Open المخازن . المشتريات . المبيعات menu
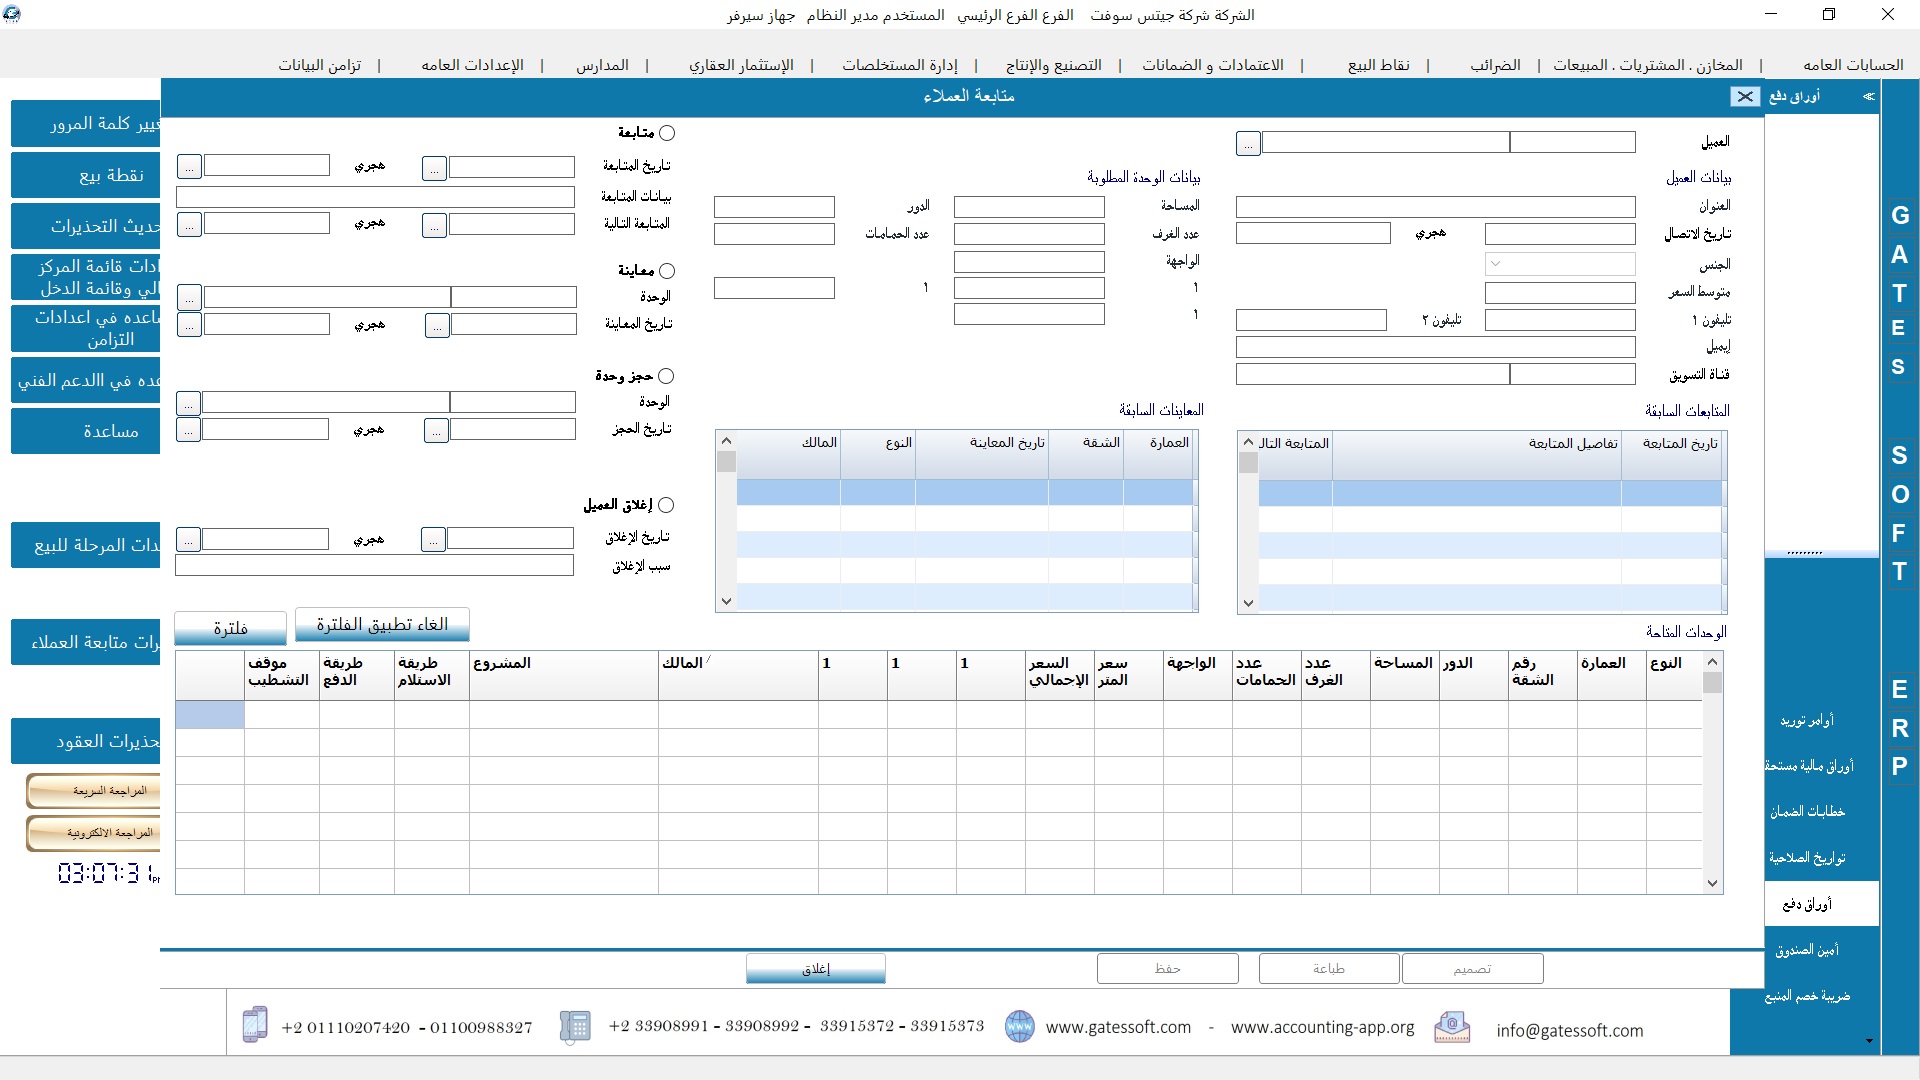 point(1648,65)
